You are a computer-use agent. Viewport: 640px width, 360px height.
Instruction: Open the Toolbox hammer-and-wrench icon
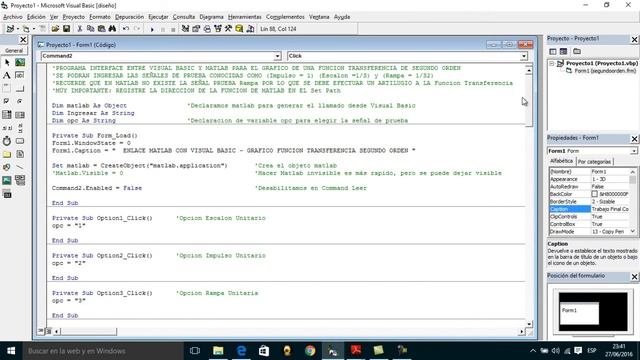tap(229, 29)
